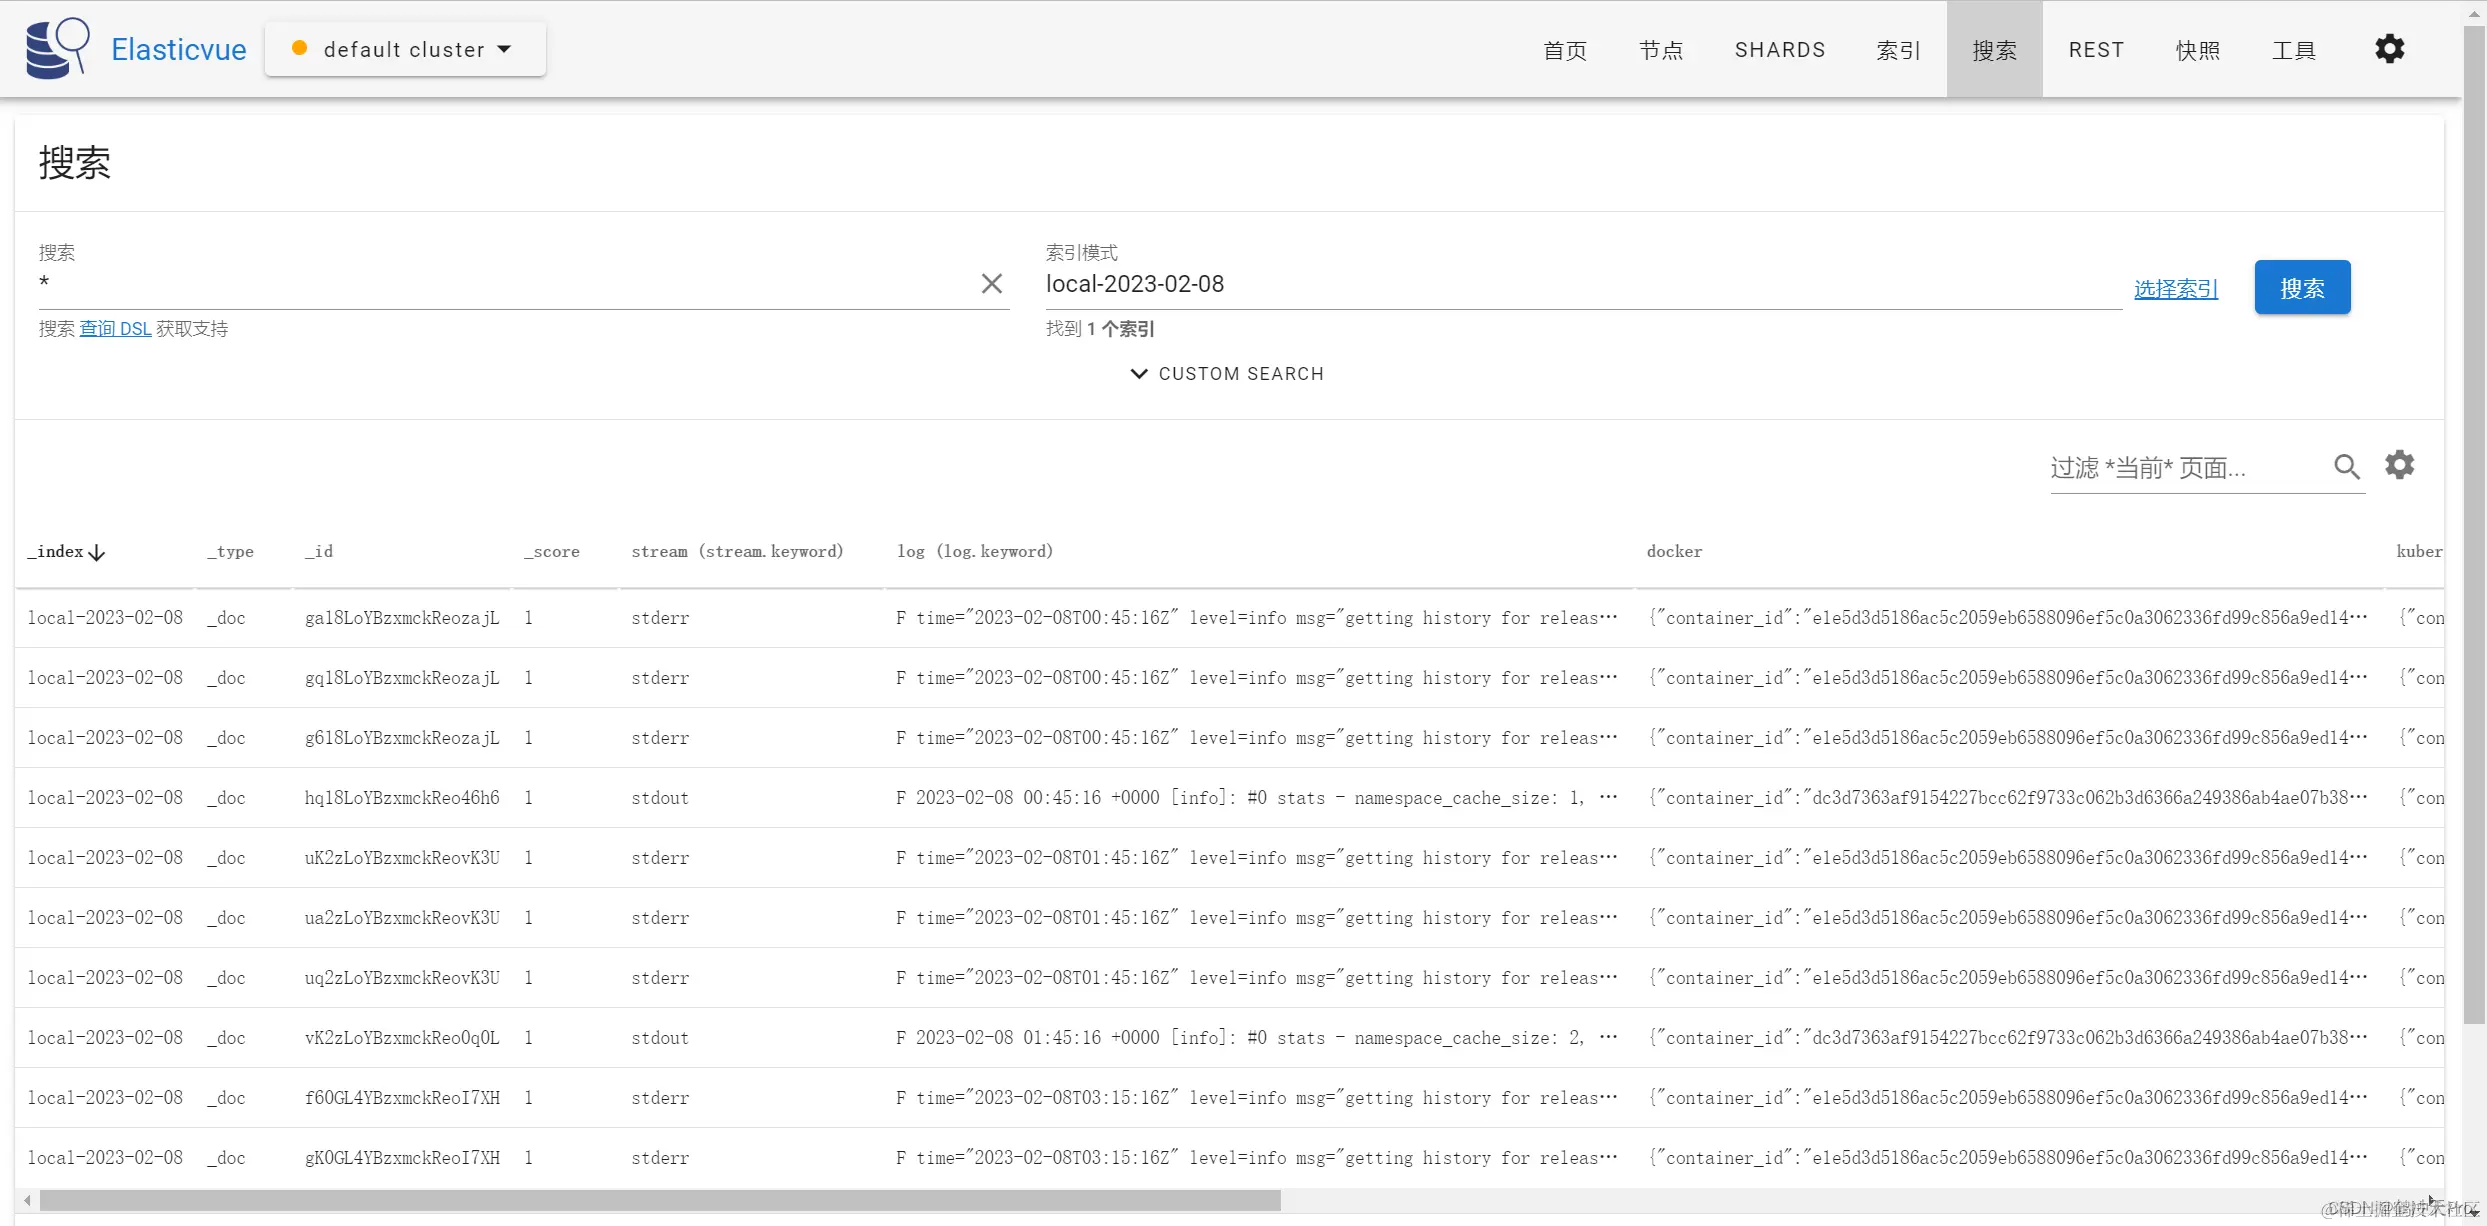The width and height of the screenshot is (2487, 1226).
Task: Open the 查询 DSL help link
Action: pyautogui.click(x=115, y=329)
